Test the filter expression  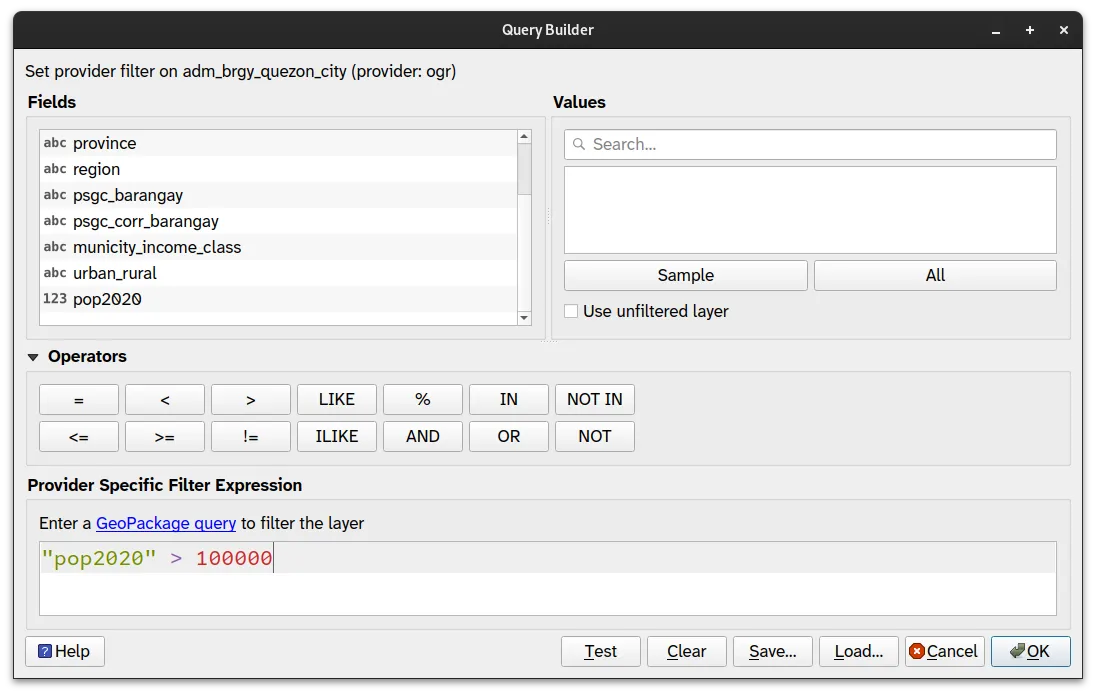600,651
